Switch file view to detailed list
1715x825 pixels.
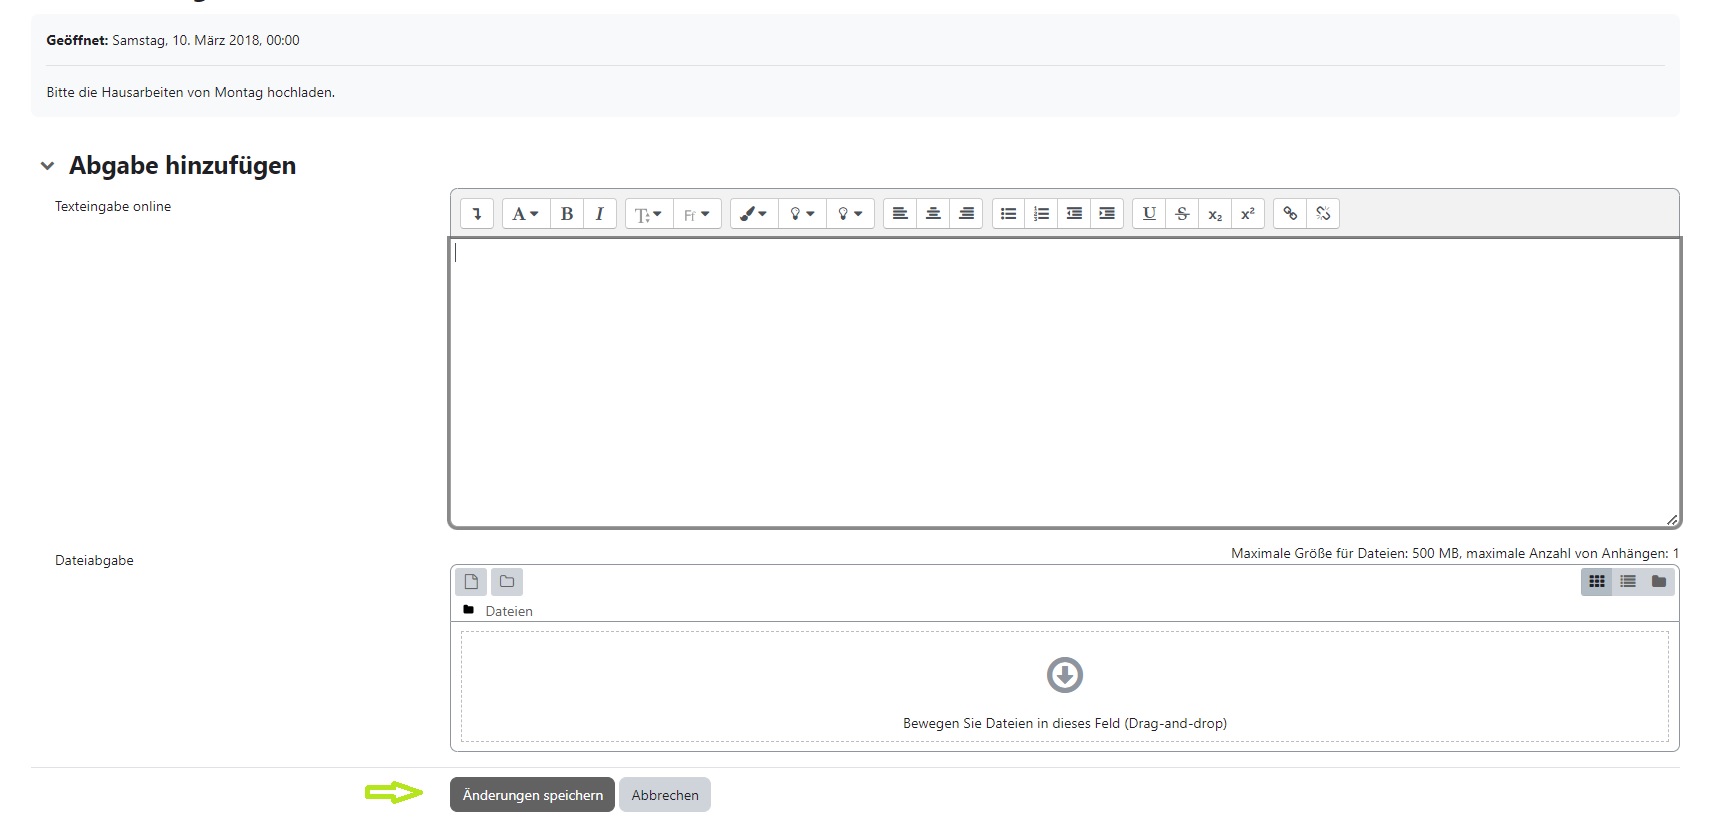point(1628,582)
